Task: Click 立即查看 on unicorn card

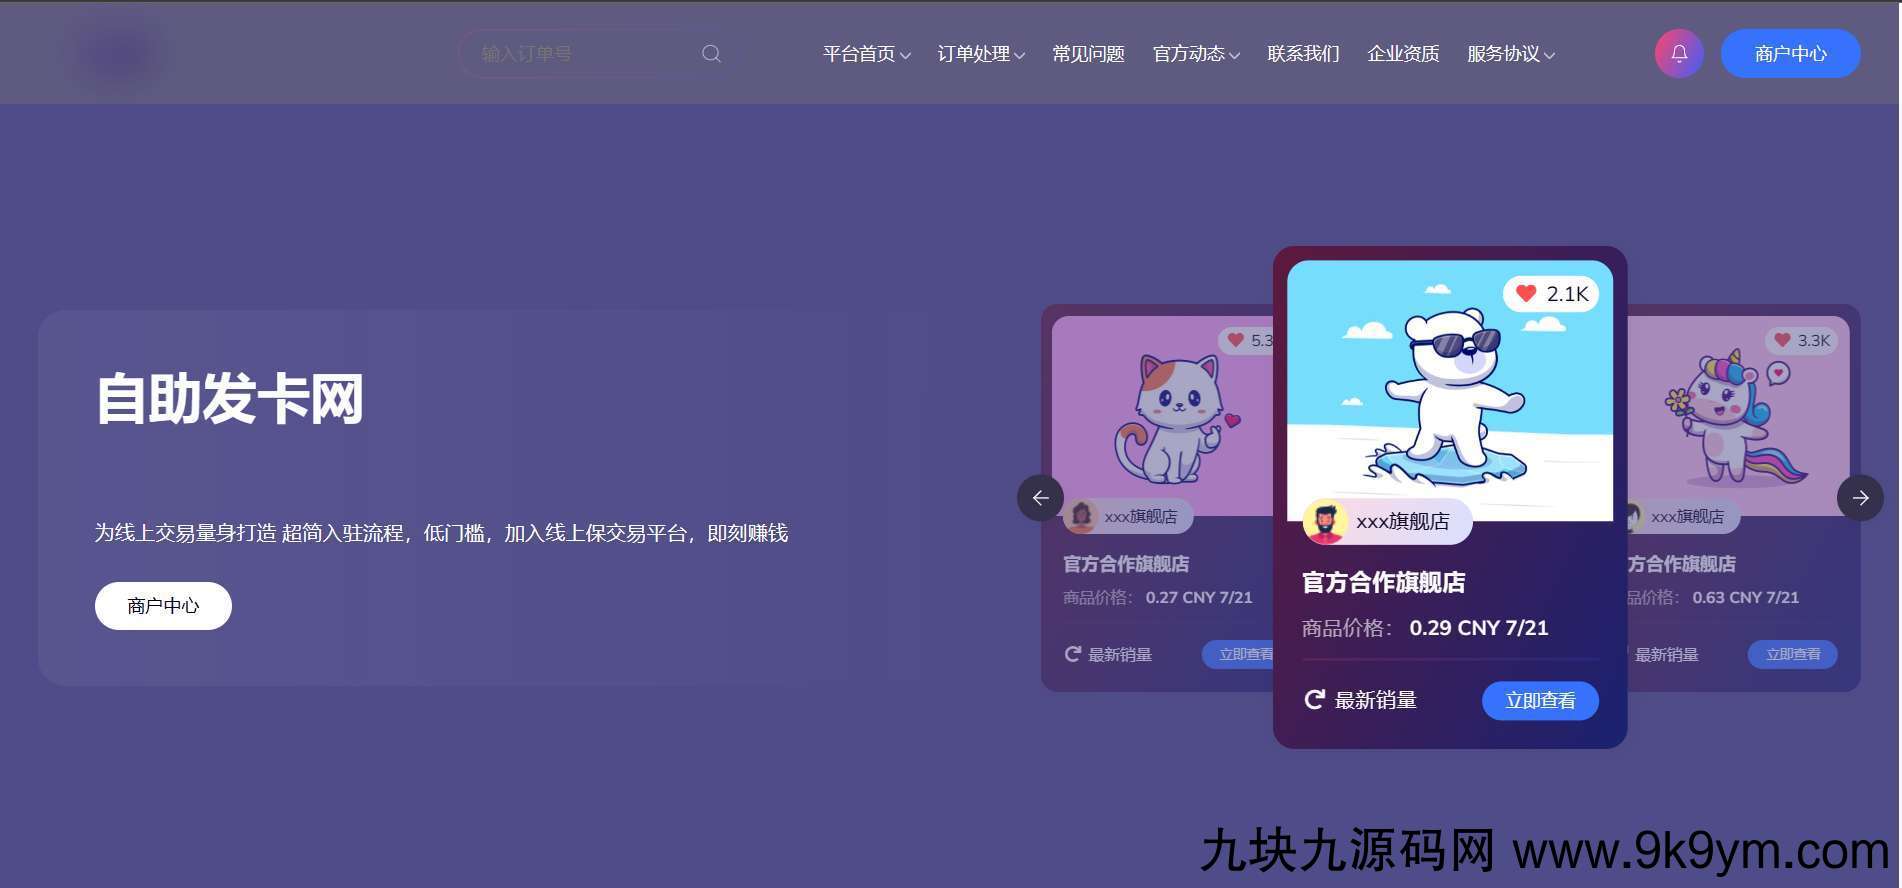Action: tap(1792, 654)
